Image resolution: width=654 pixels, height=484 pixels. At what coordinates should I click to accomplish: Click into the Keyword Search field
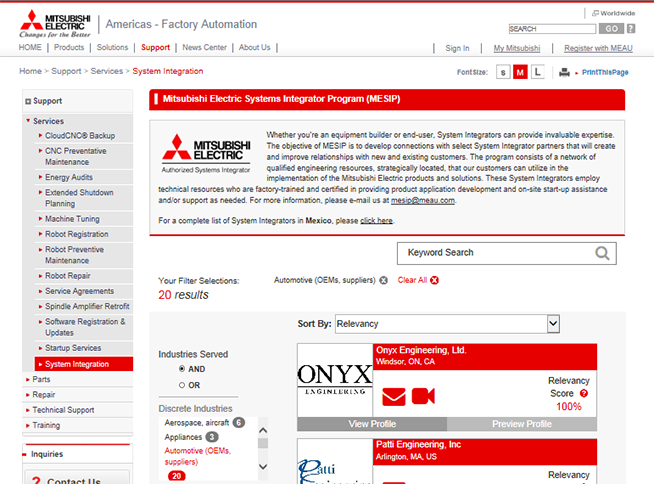[x=495, y=253]
